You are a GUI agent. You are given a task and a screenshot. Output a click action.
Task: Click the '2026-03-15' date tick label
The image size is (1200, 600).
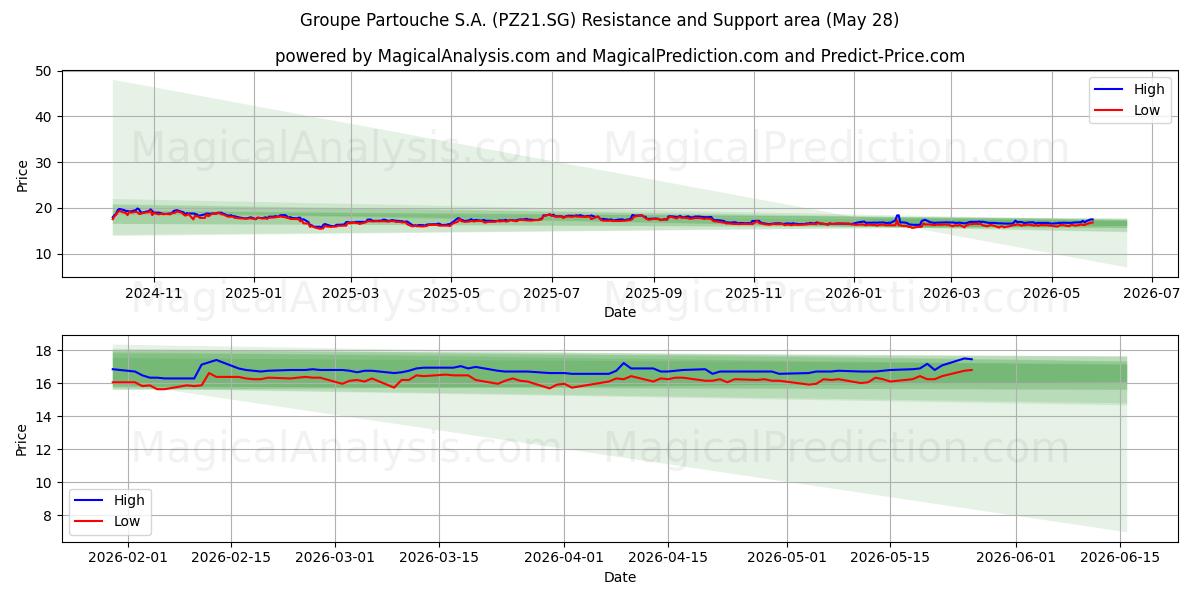click(438, 558)
